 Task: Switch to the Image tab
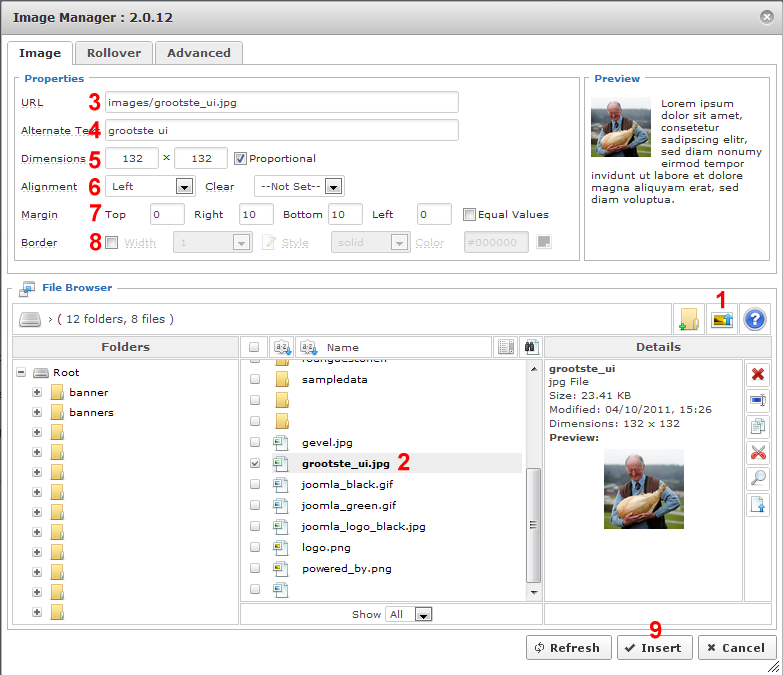(x=40, y=53)
